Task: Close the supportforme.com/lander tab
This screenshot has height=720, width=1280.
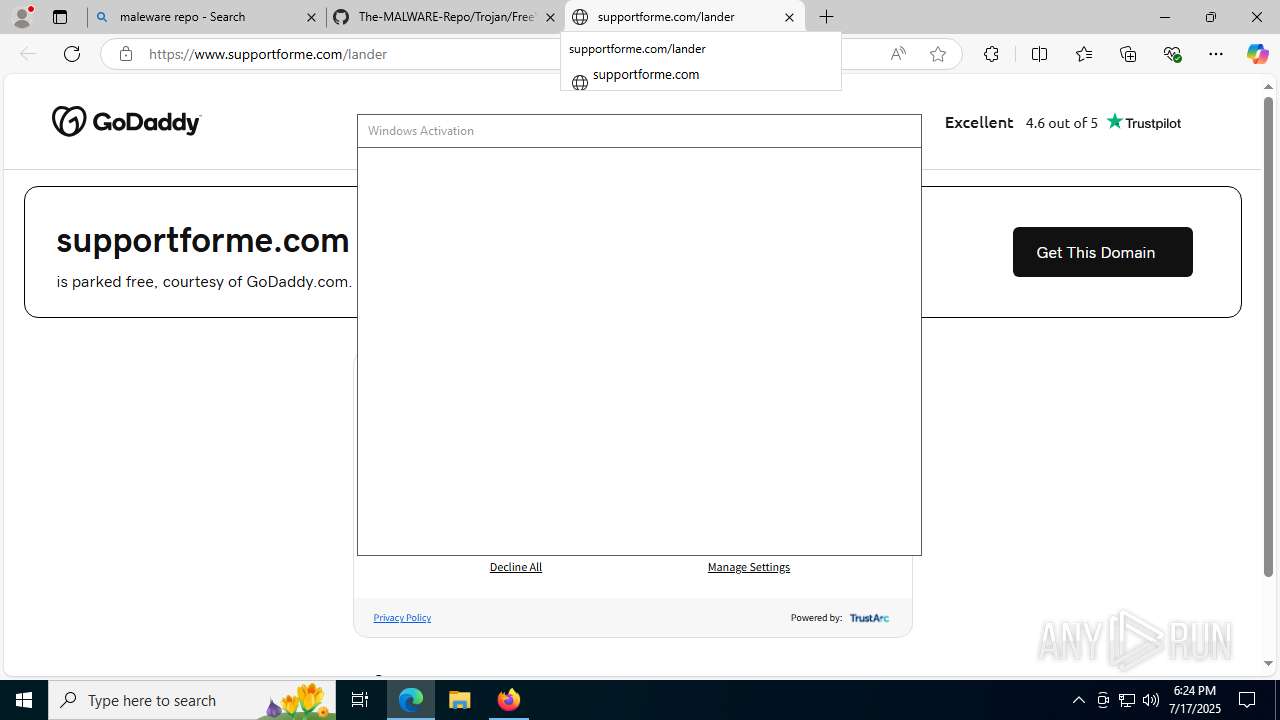Action: tap(789, 17)
